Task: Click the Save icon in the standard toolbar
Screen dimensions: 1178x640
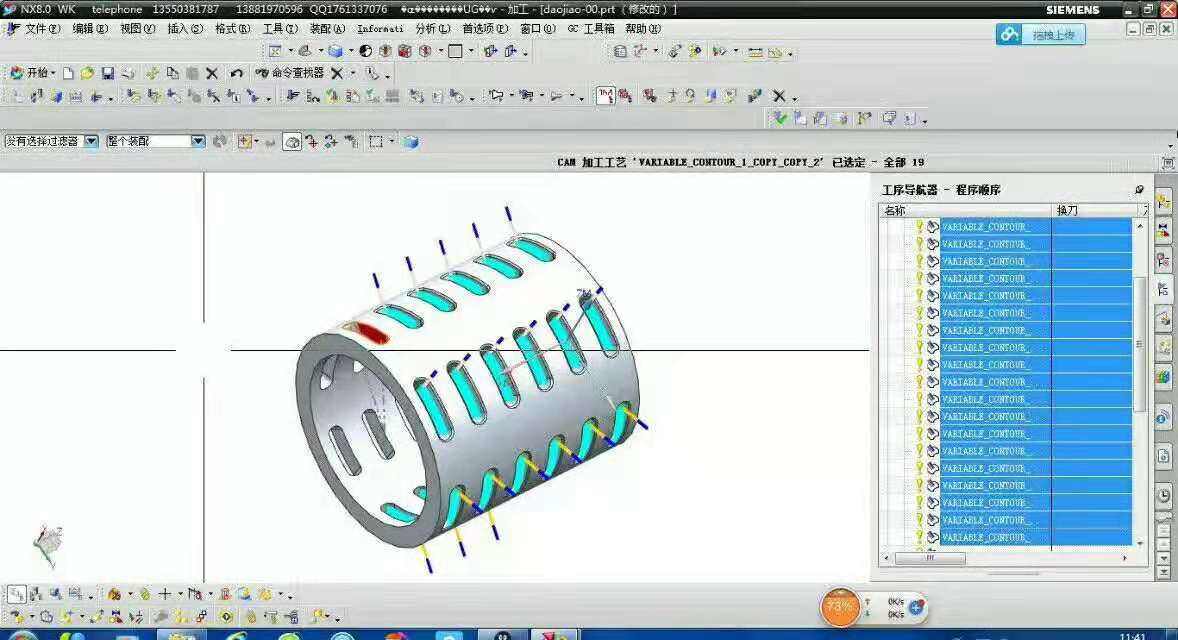Action: tap(107, 73)
